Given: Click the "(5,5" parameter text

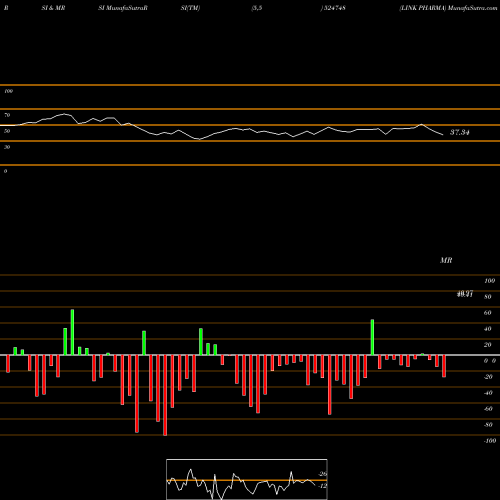Looking at the screenshot, I should 257,8.
